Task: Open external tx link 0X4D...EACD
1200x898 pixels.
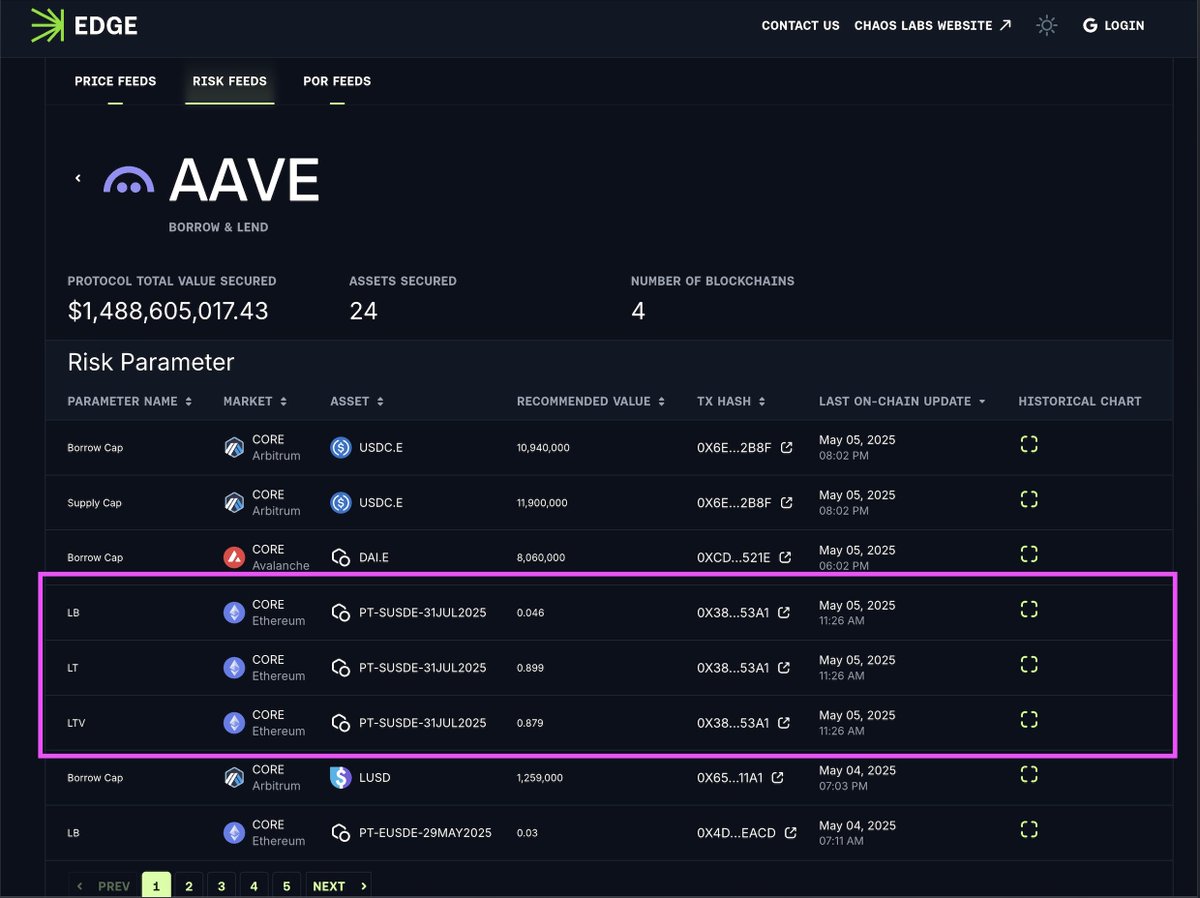Action: [x=791, y=832]
